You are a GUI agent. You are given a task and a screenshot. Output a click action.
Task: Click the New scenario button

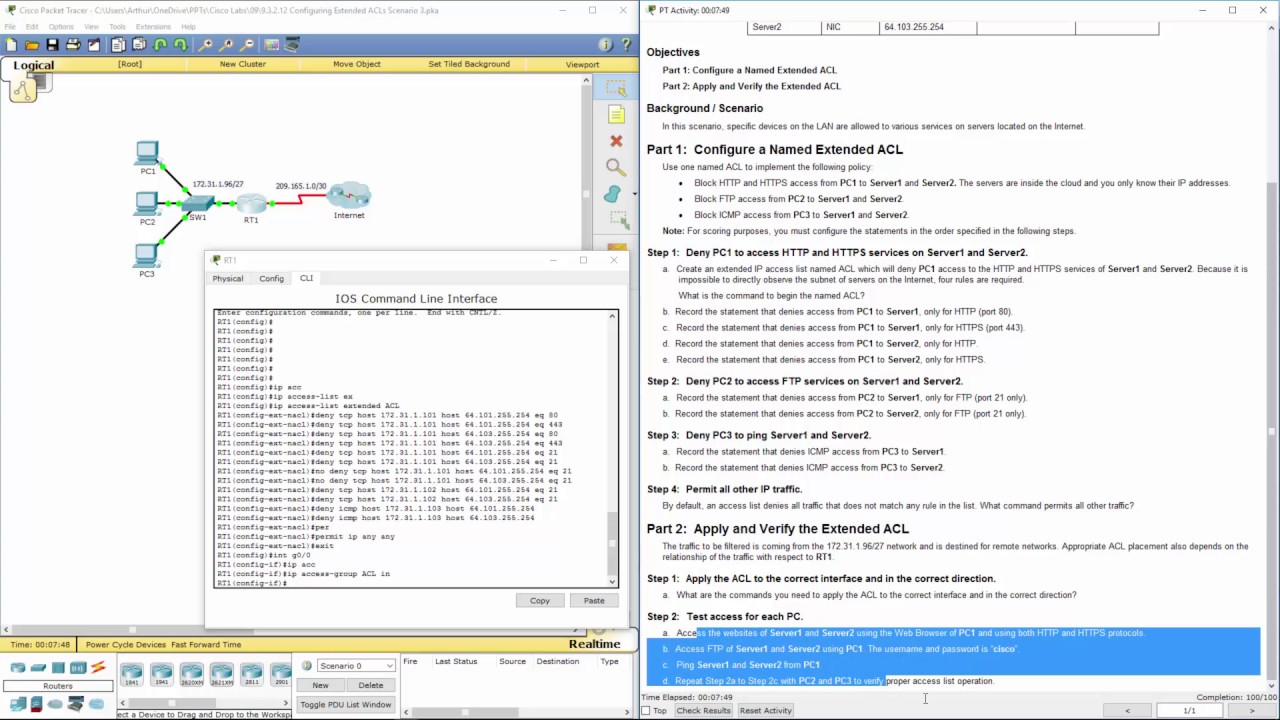[x=320, y=685]
